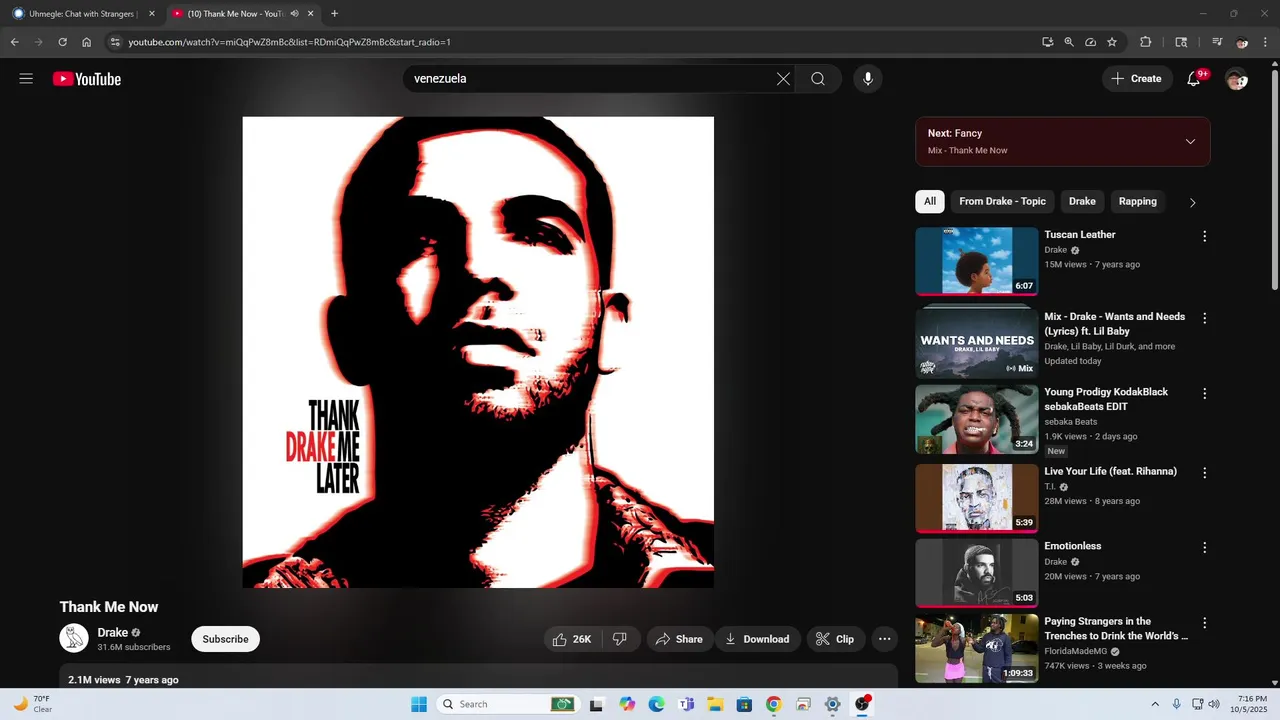Go back in browser history
Image resolution: width=1280 pixels, height=720 pixels.
(x=14, y=42)
